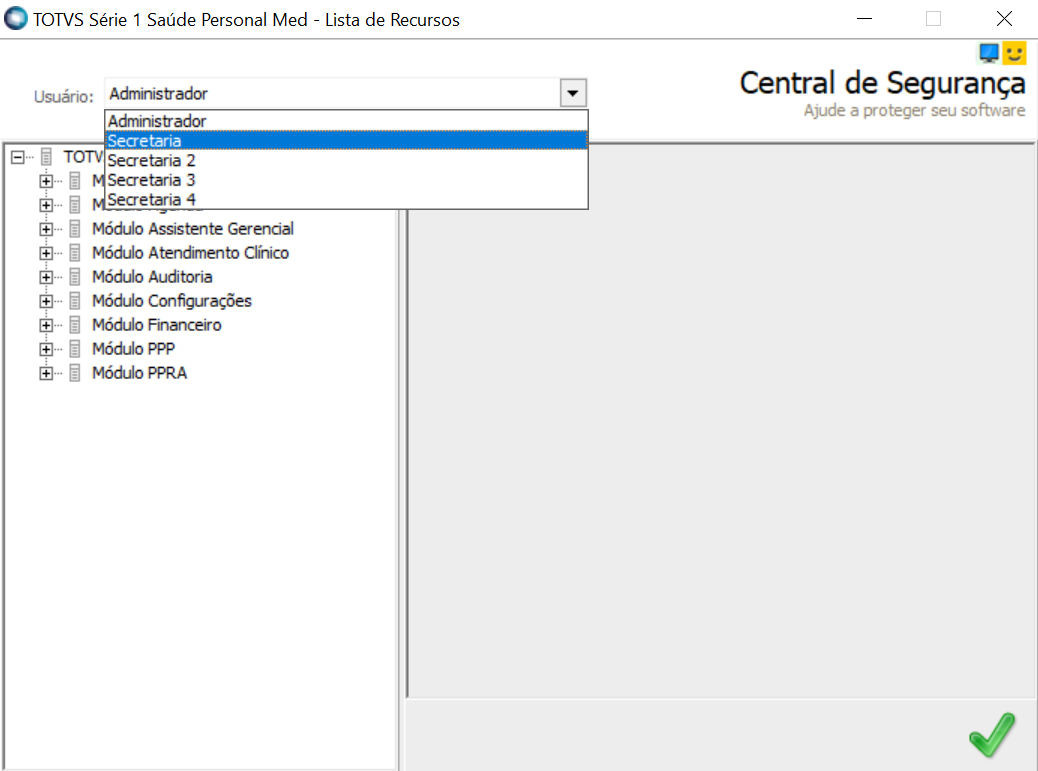This screenshot has width=1038, height=771.
Task: Click the TOTVS app logo icon
Action: coord(16,19)
